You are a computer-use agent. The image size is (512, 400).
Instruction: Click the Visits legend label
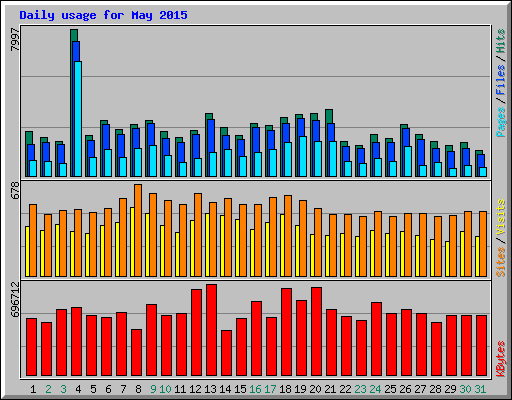tap(501, 218)
